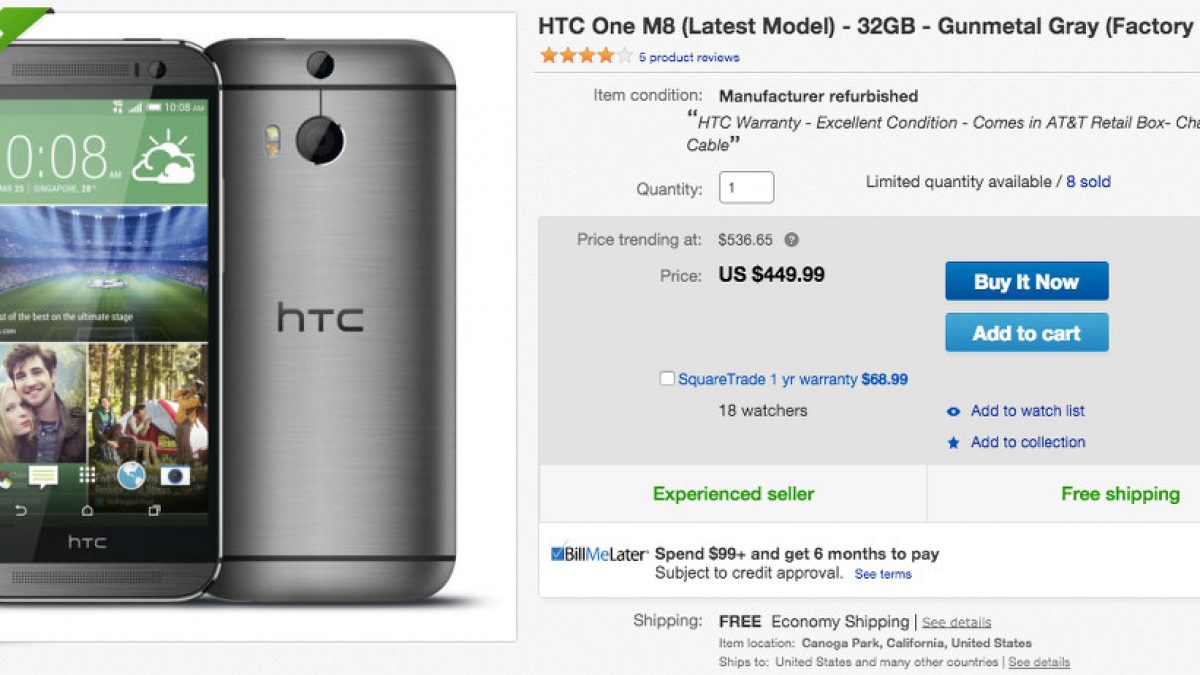The height and width of the screenshot is (675, 1200).
Task: Click the help icon beside Price trending
Action: (x=791, y=240)
